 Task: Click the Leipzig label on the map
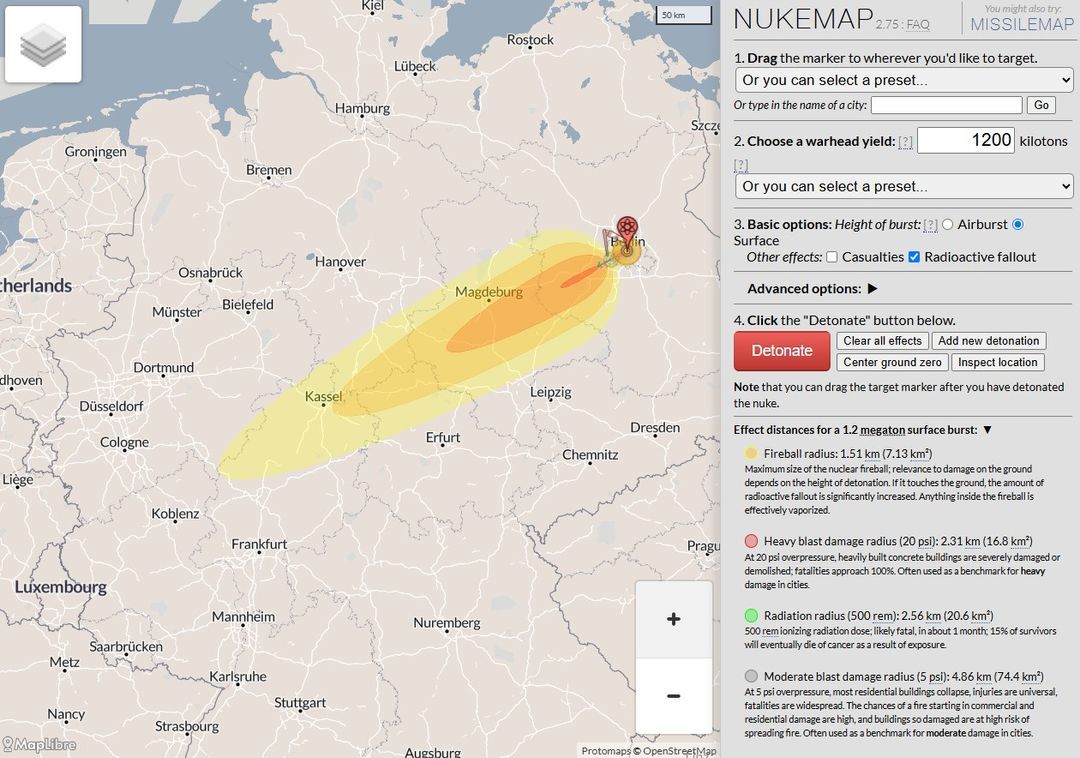click(x=550, y=392)
